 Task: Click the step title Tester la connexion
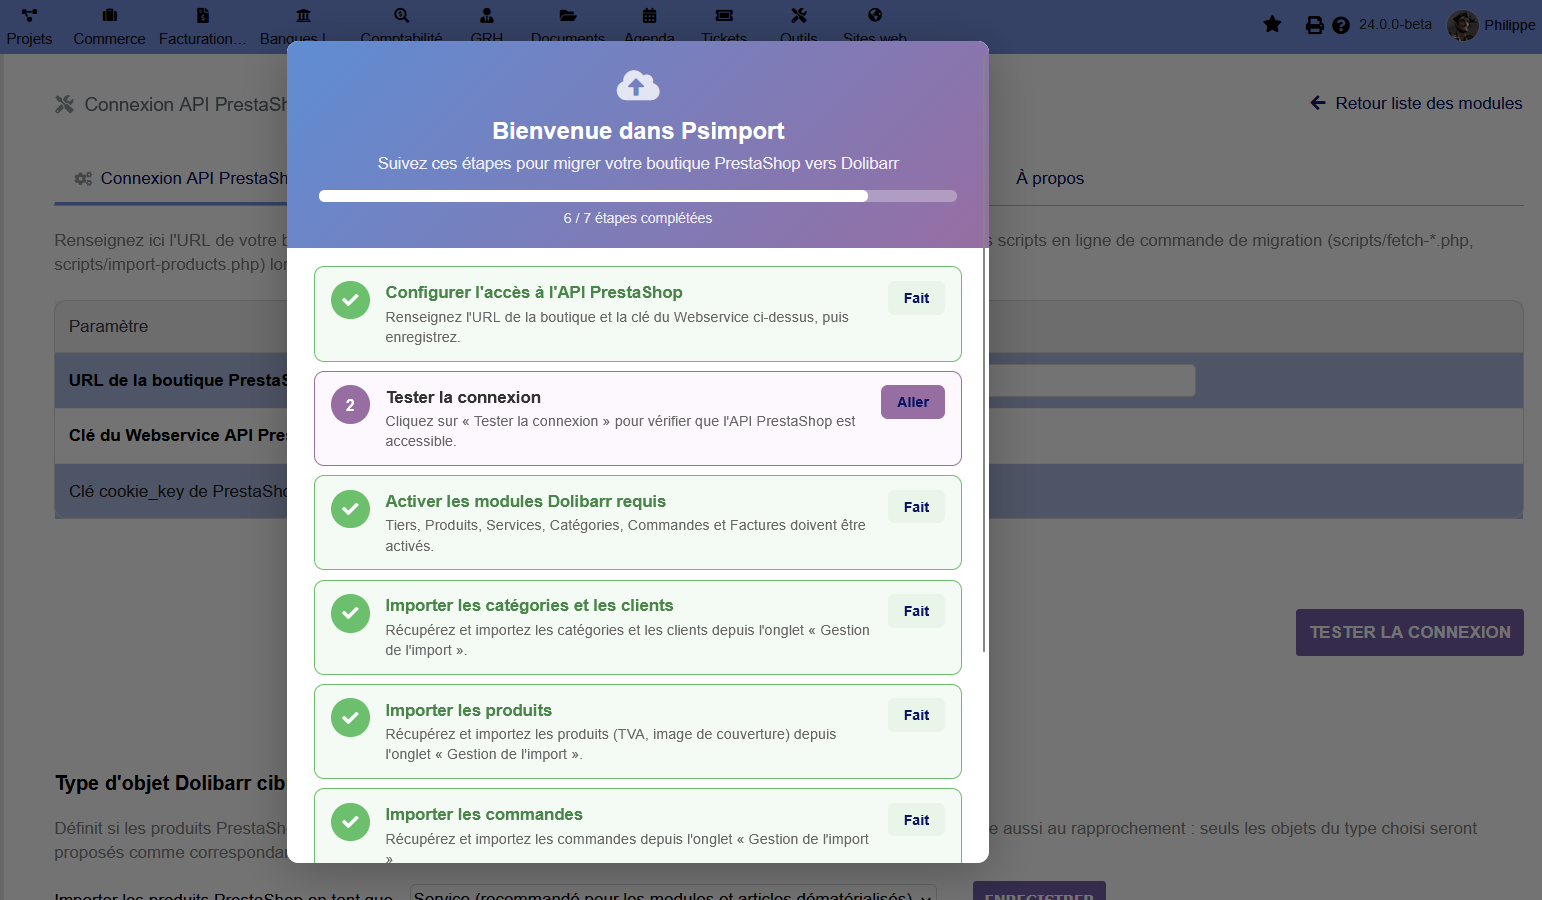(463, 397)
